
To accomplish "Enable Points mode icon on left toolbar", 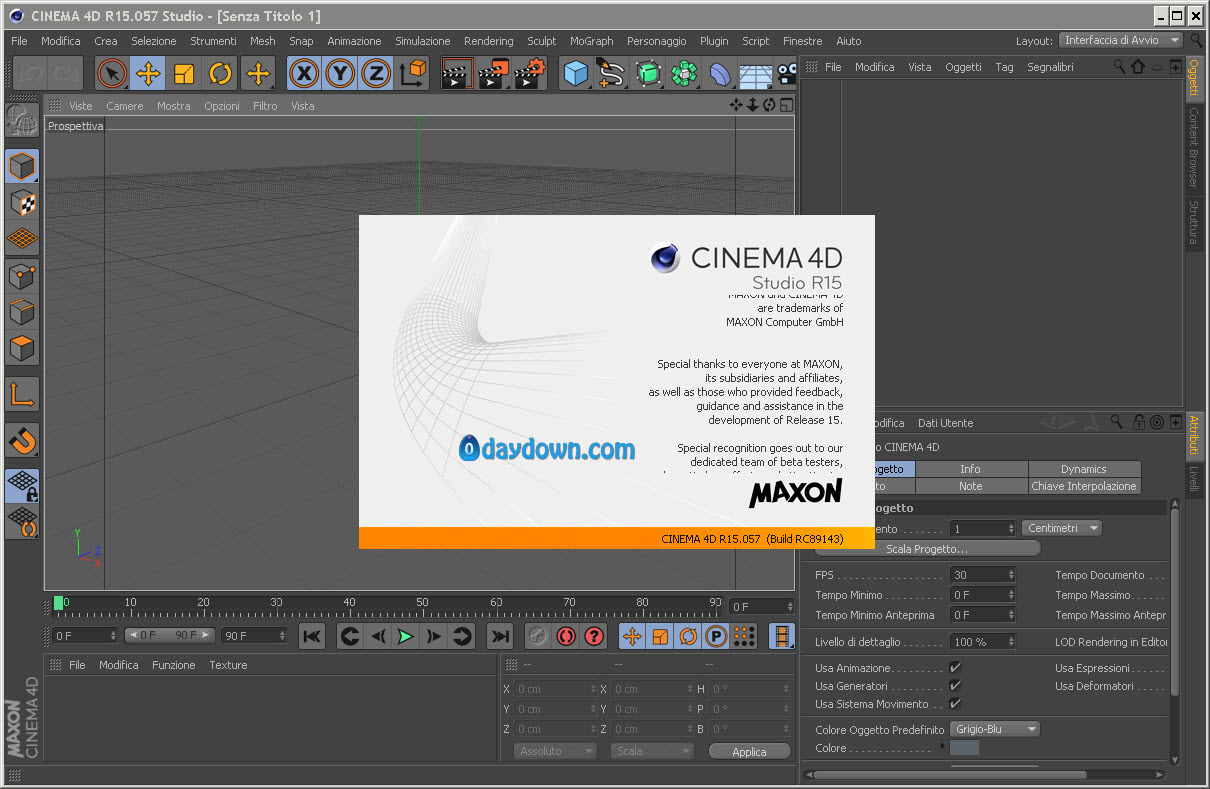I will click(x=22, y=275).
